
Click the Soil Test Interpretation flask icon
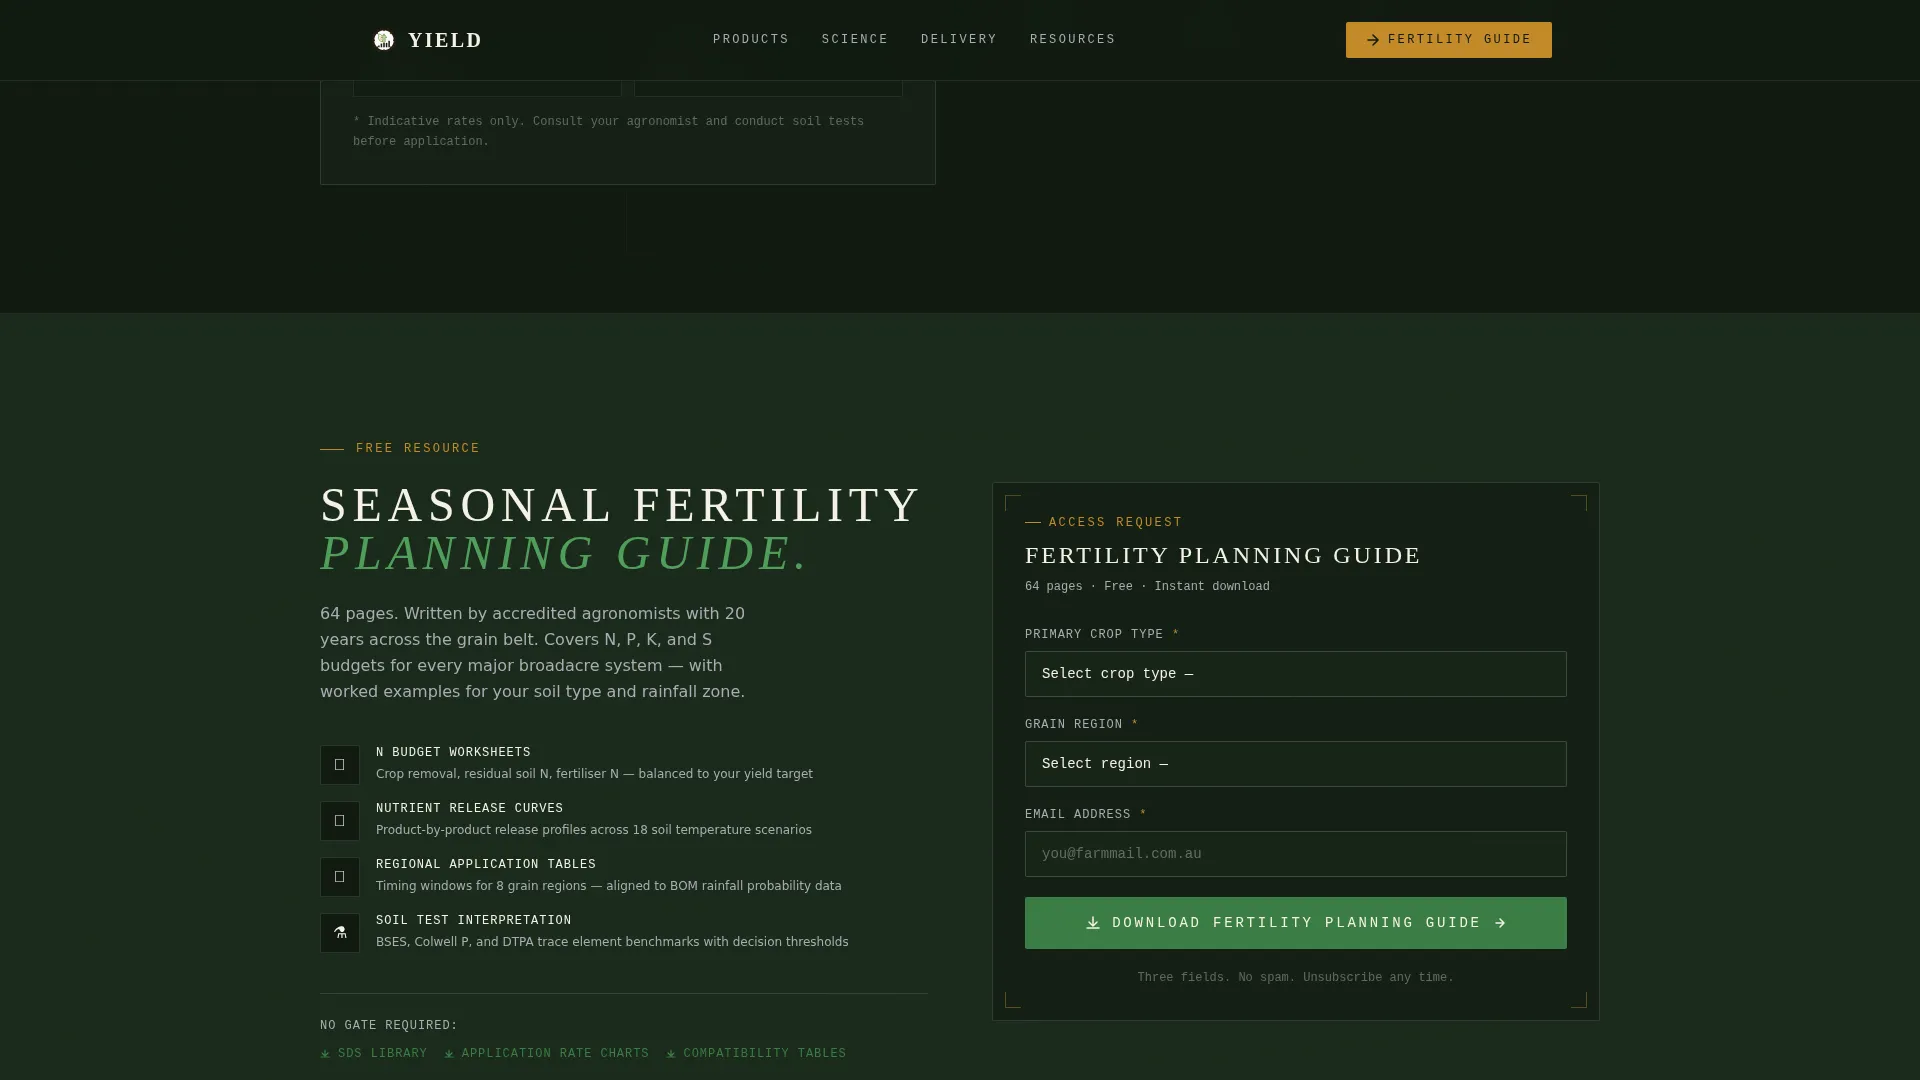click(x=340, y=933)
